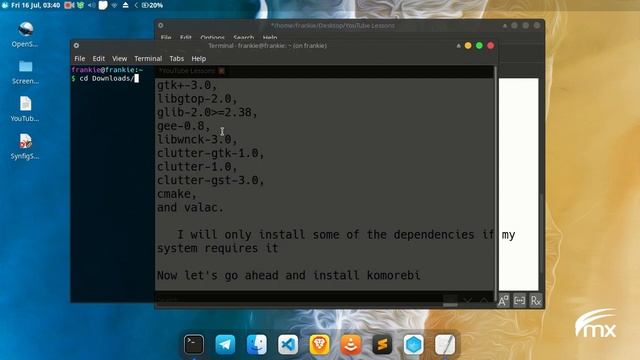Click the blue hexagon app dock icon
Screen dimensions: 640x360
(413, 344)
